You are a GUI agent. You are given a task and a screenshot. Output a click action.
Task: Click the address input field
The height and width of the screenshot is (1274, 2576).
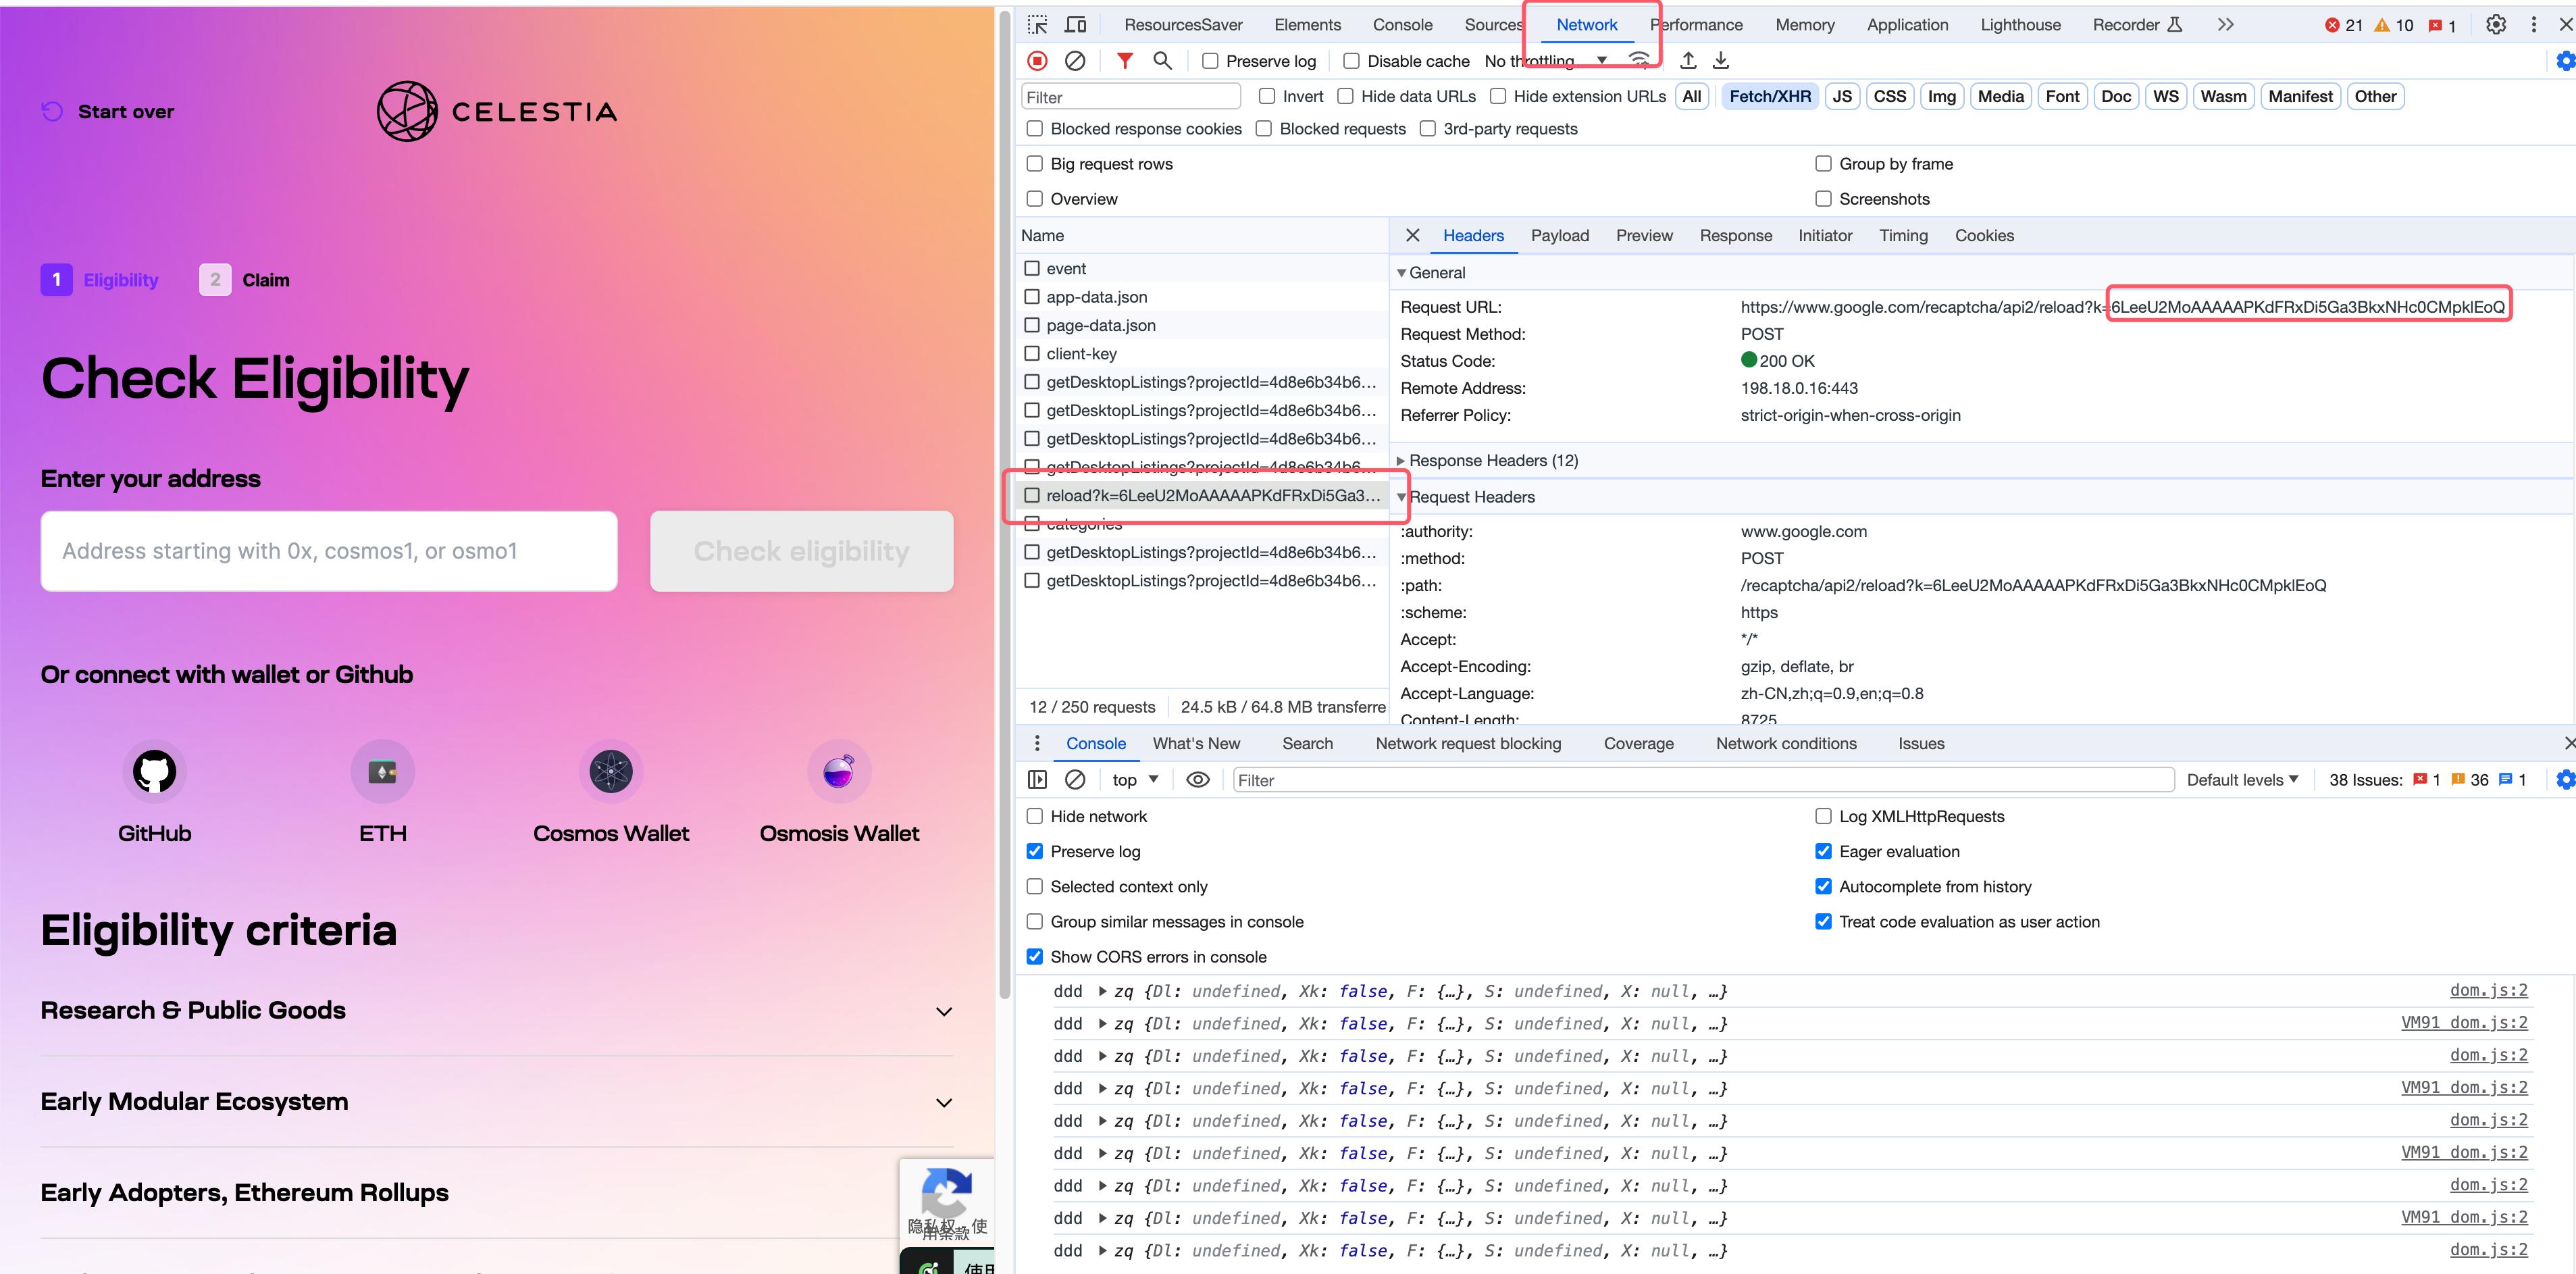[x=329, y=551]
